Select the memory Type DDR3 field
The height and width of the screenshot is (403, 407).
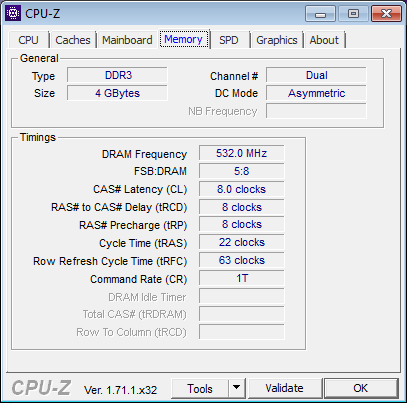(117, 75)
